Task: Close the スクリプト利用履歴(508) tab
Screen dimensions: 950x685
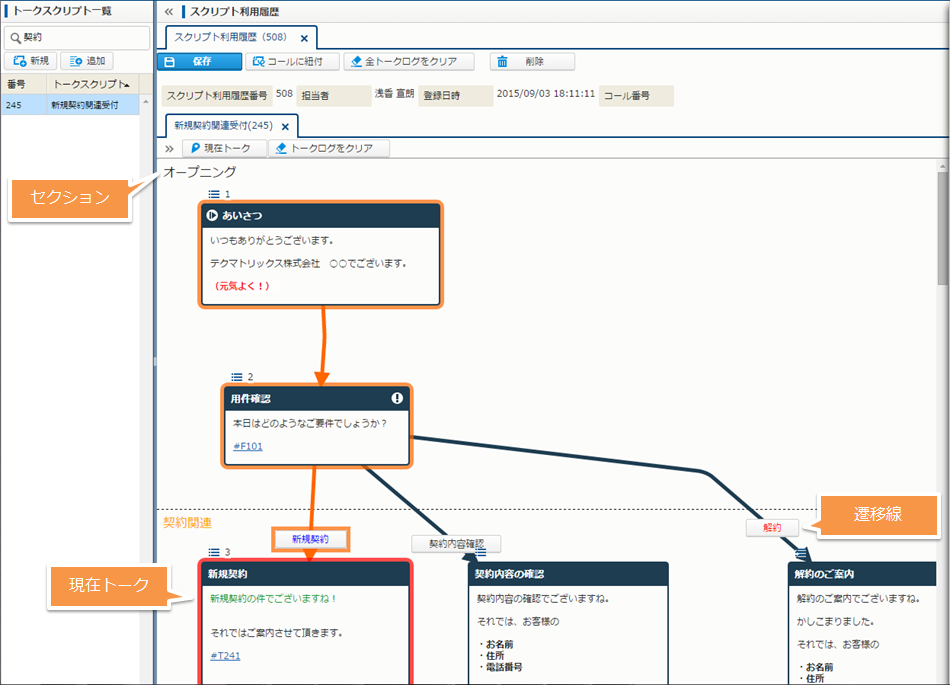Action: [x=304, y=38]
